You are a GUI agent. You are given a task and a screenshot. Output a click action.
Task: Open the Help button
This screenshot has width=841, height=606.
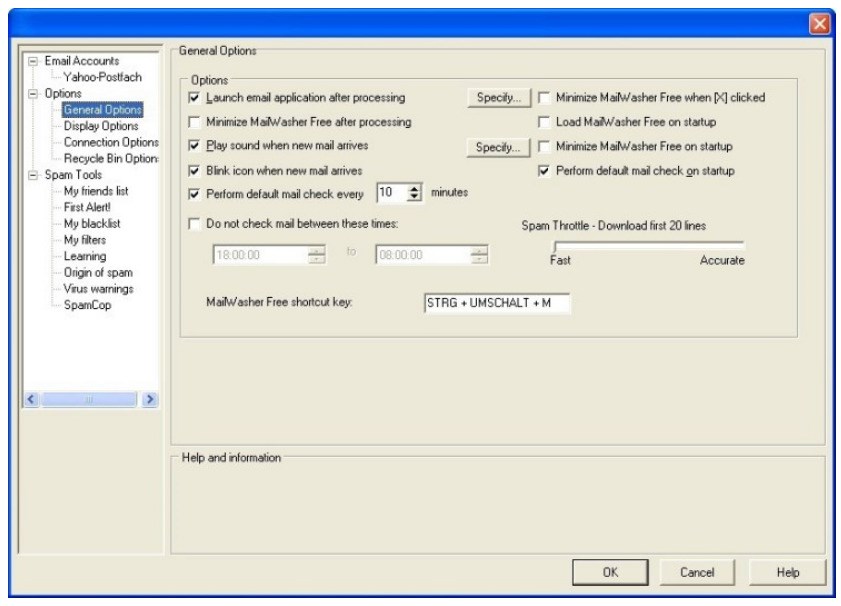[788, 573]
